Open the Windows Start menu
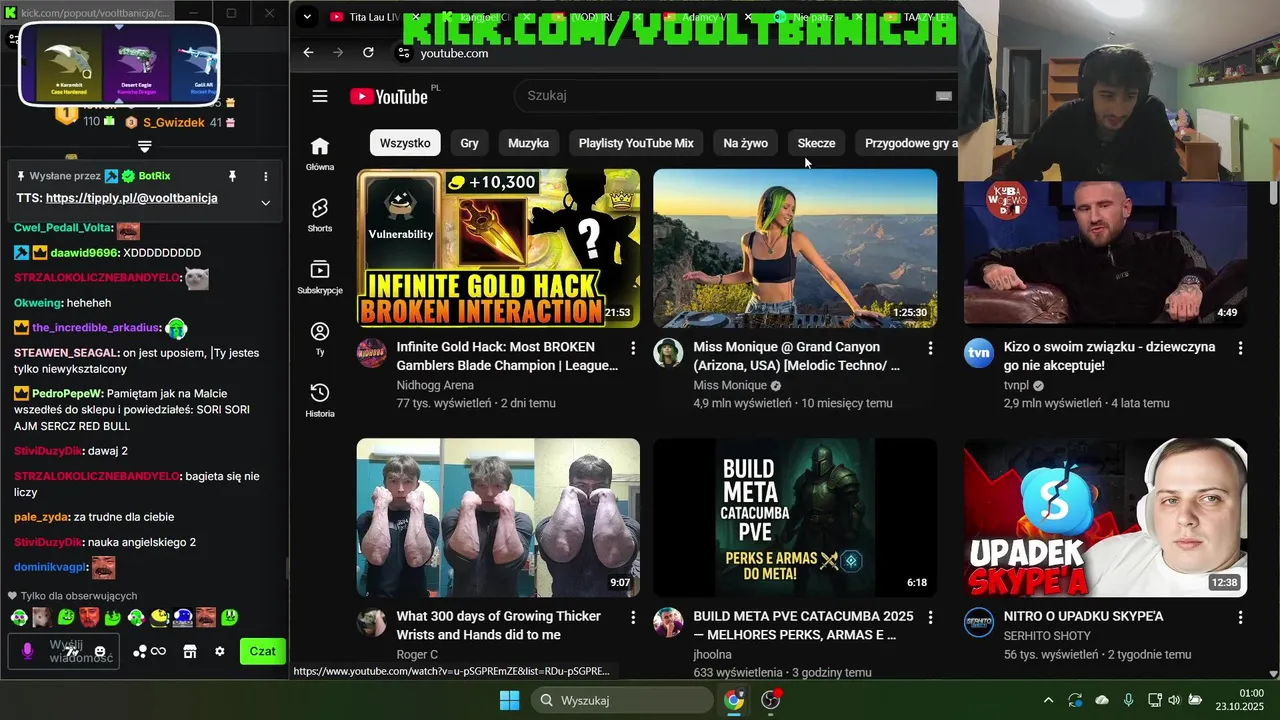 [509, 700]
